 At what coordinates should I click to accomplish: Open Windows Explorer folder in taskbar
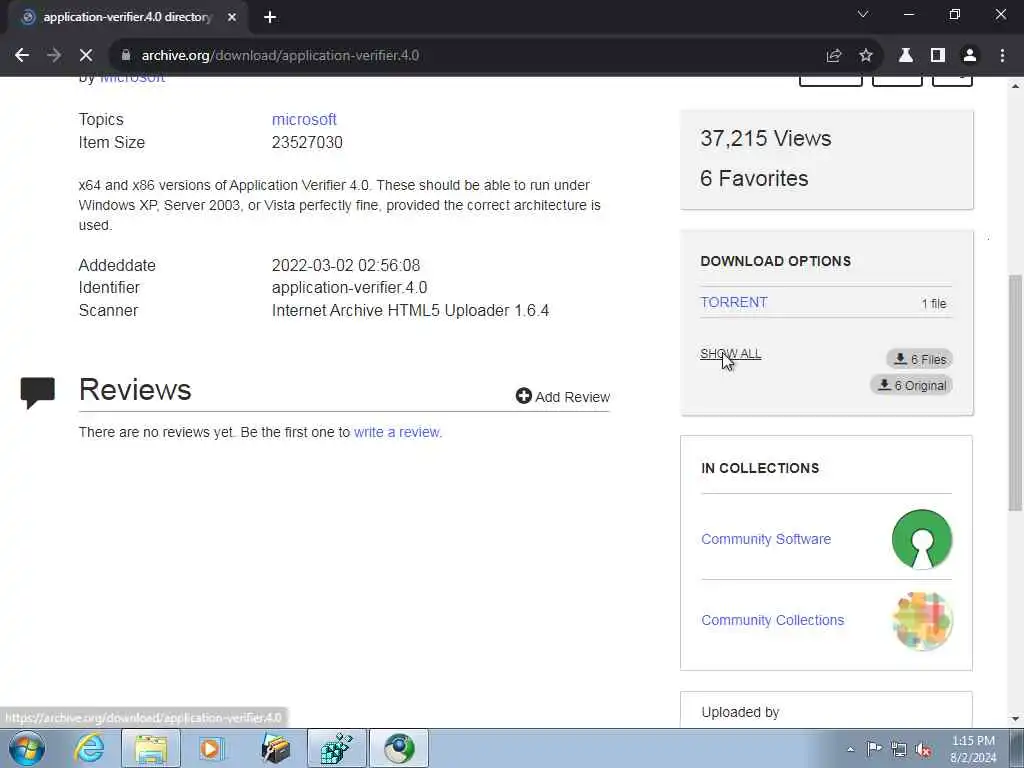151,748
